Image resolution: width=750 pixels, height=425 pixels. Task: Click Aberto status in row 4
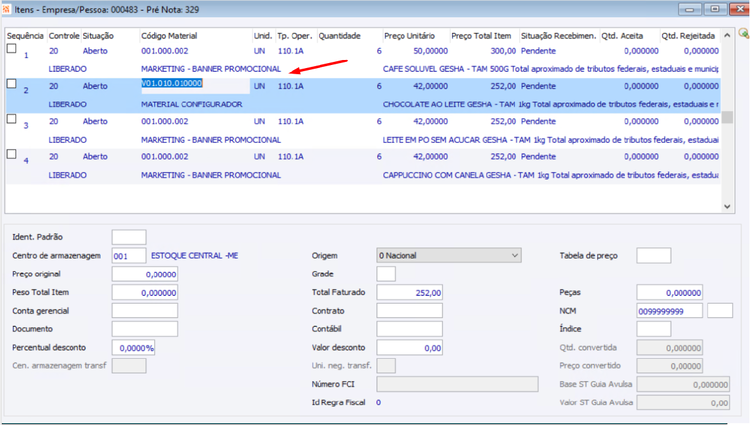click(95, 157)
